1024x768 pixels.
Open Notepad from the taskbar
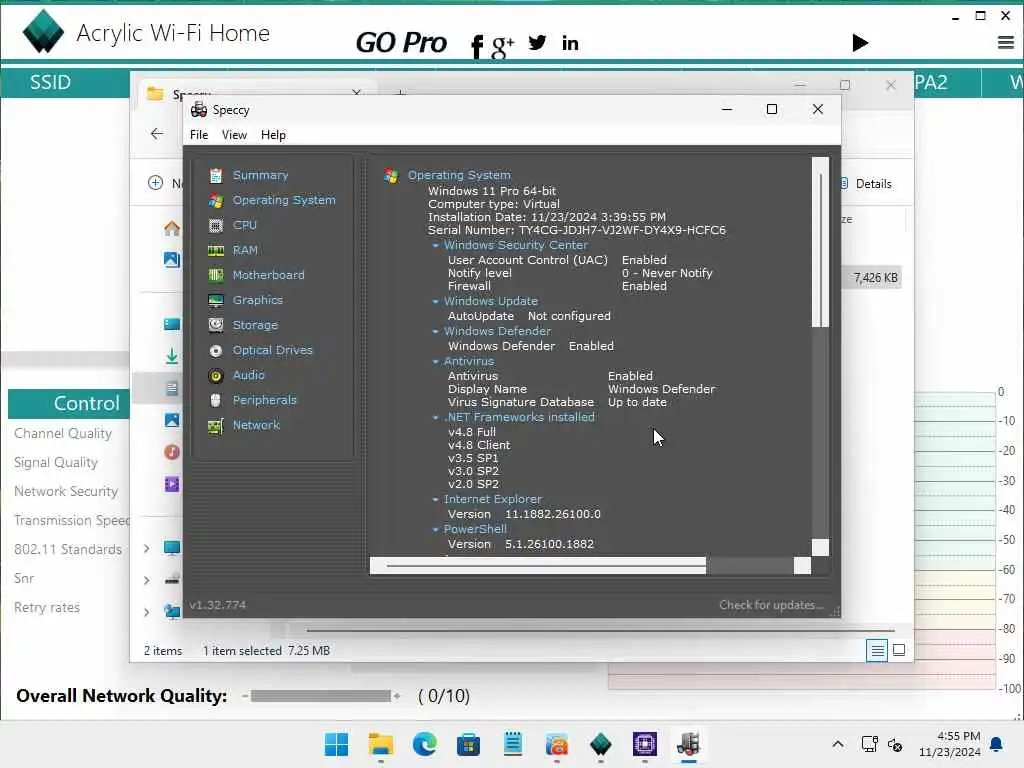point(513,744)
